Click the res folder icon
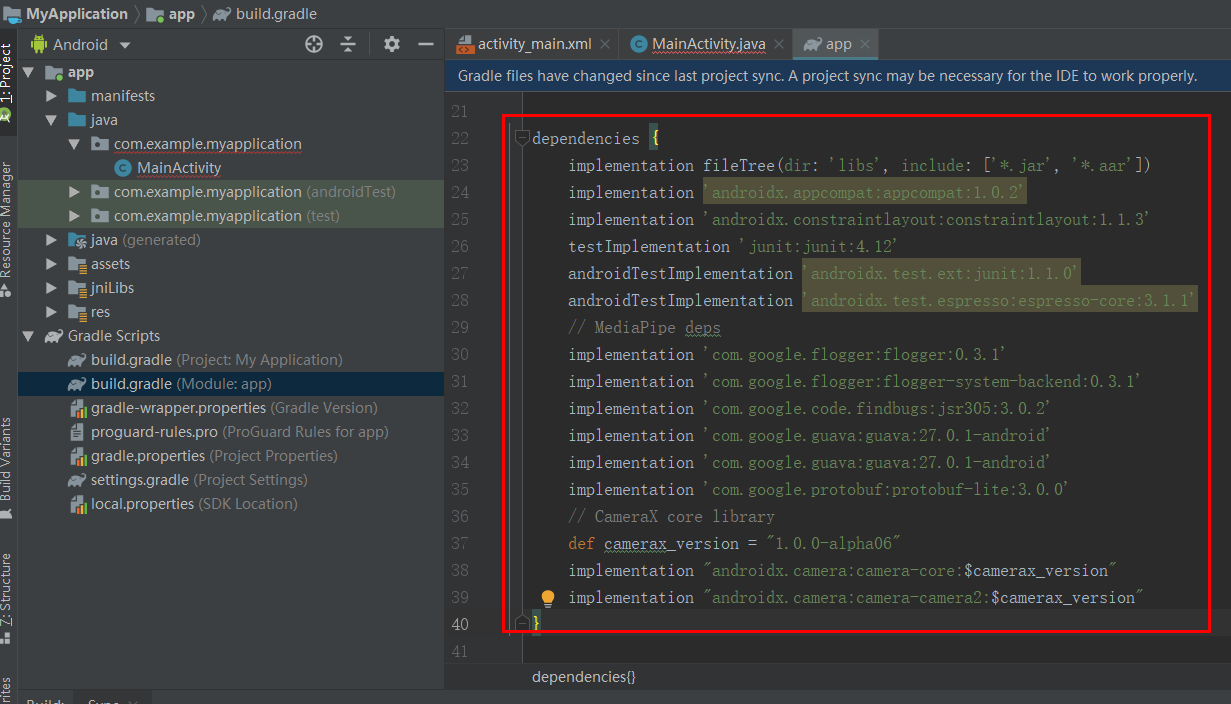The height and width of the screenshot is (704, 1231). point(76,312)
